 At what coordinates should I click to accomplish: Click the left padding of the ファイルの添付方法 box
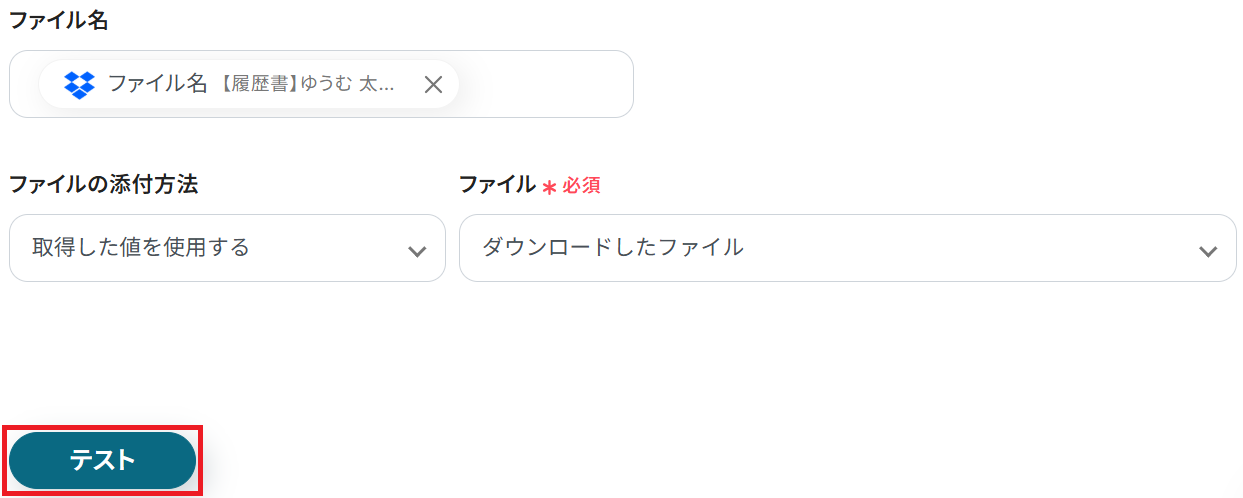pos(20,248)
